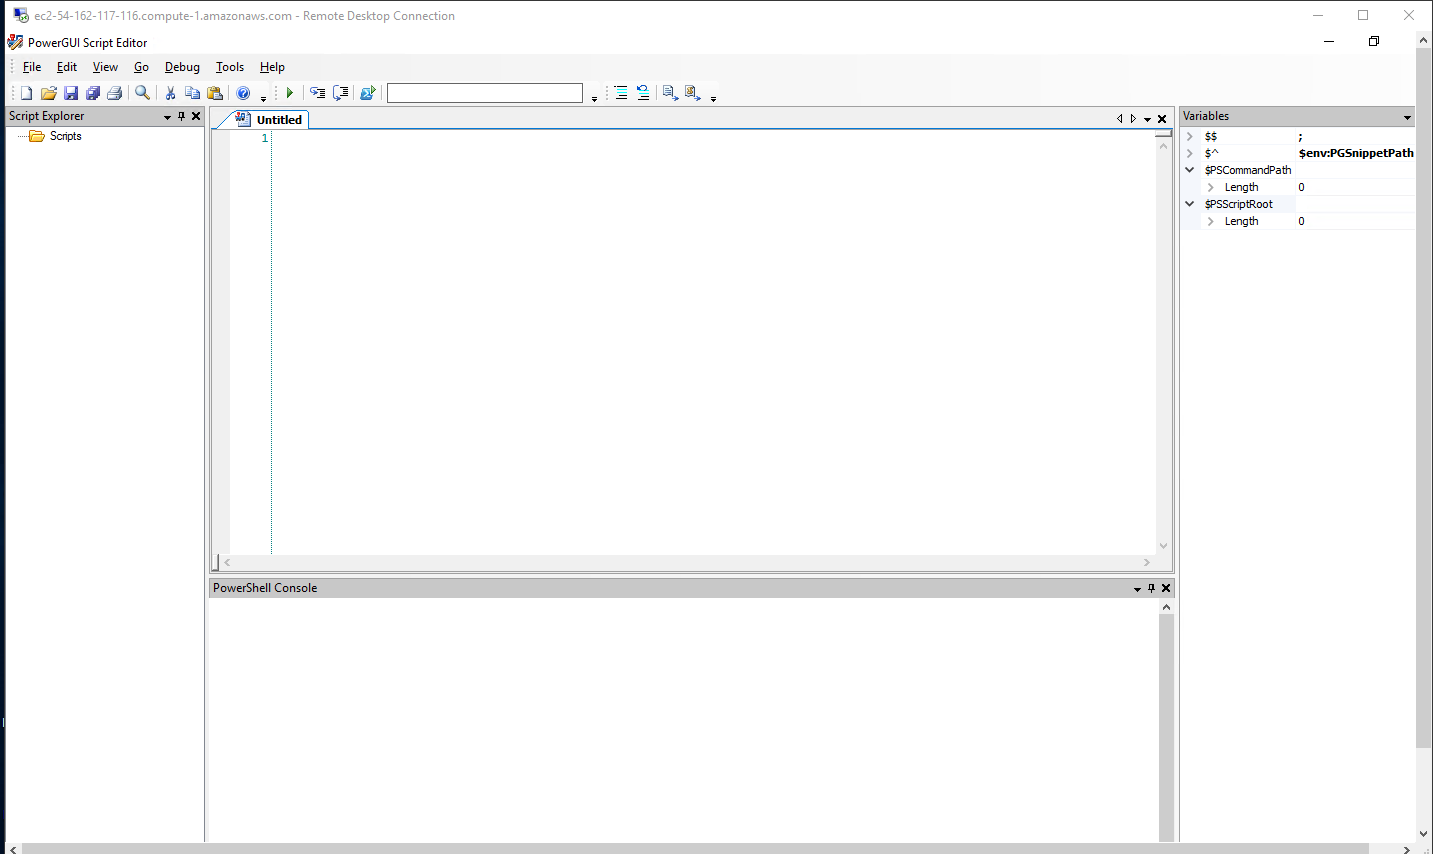Click the New script icon

26,93
